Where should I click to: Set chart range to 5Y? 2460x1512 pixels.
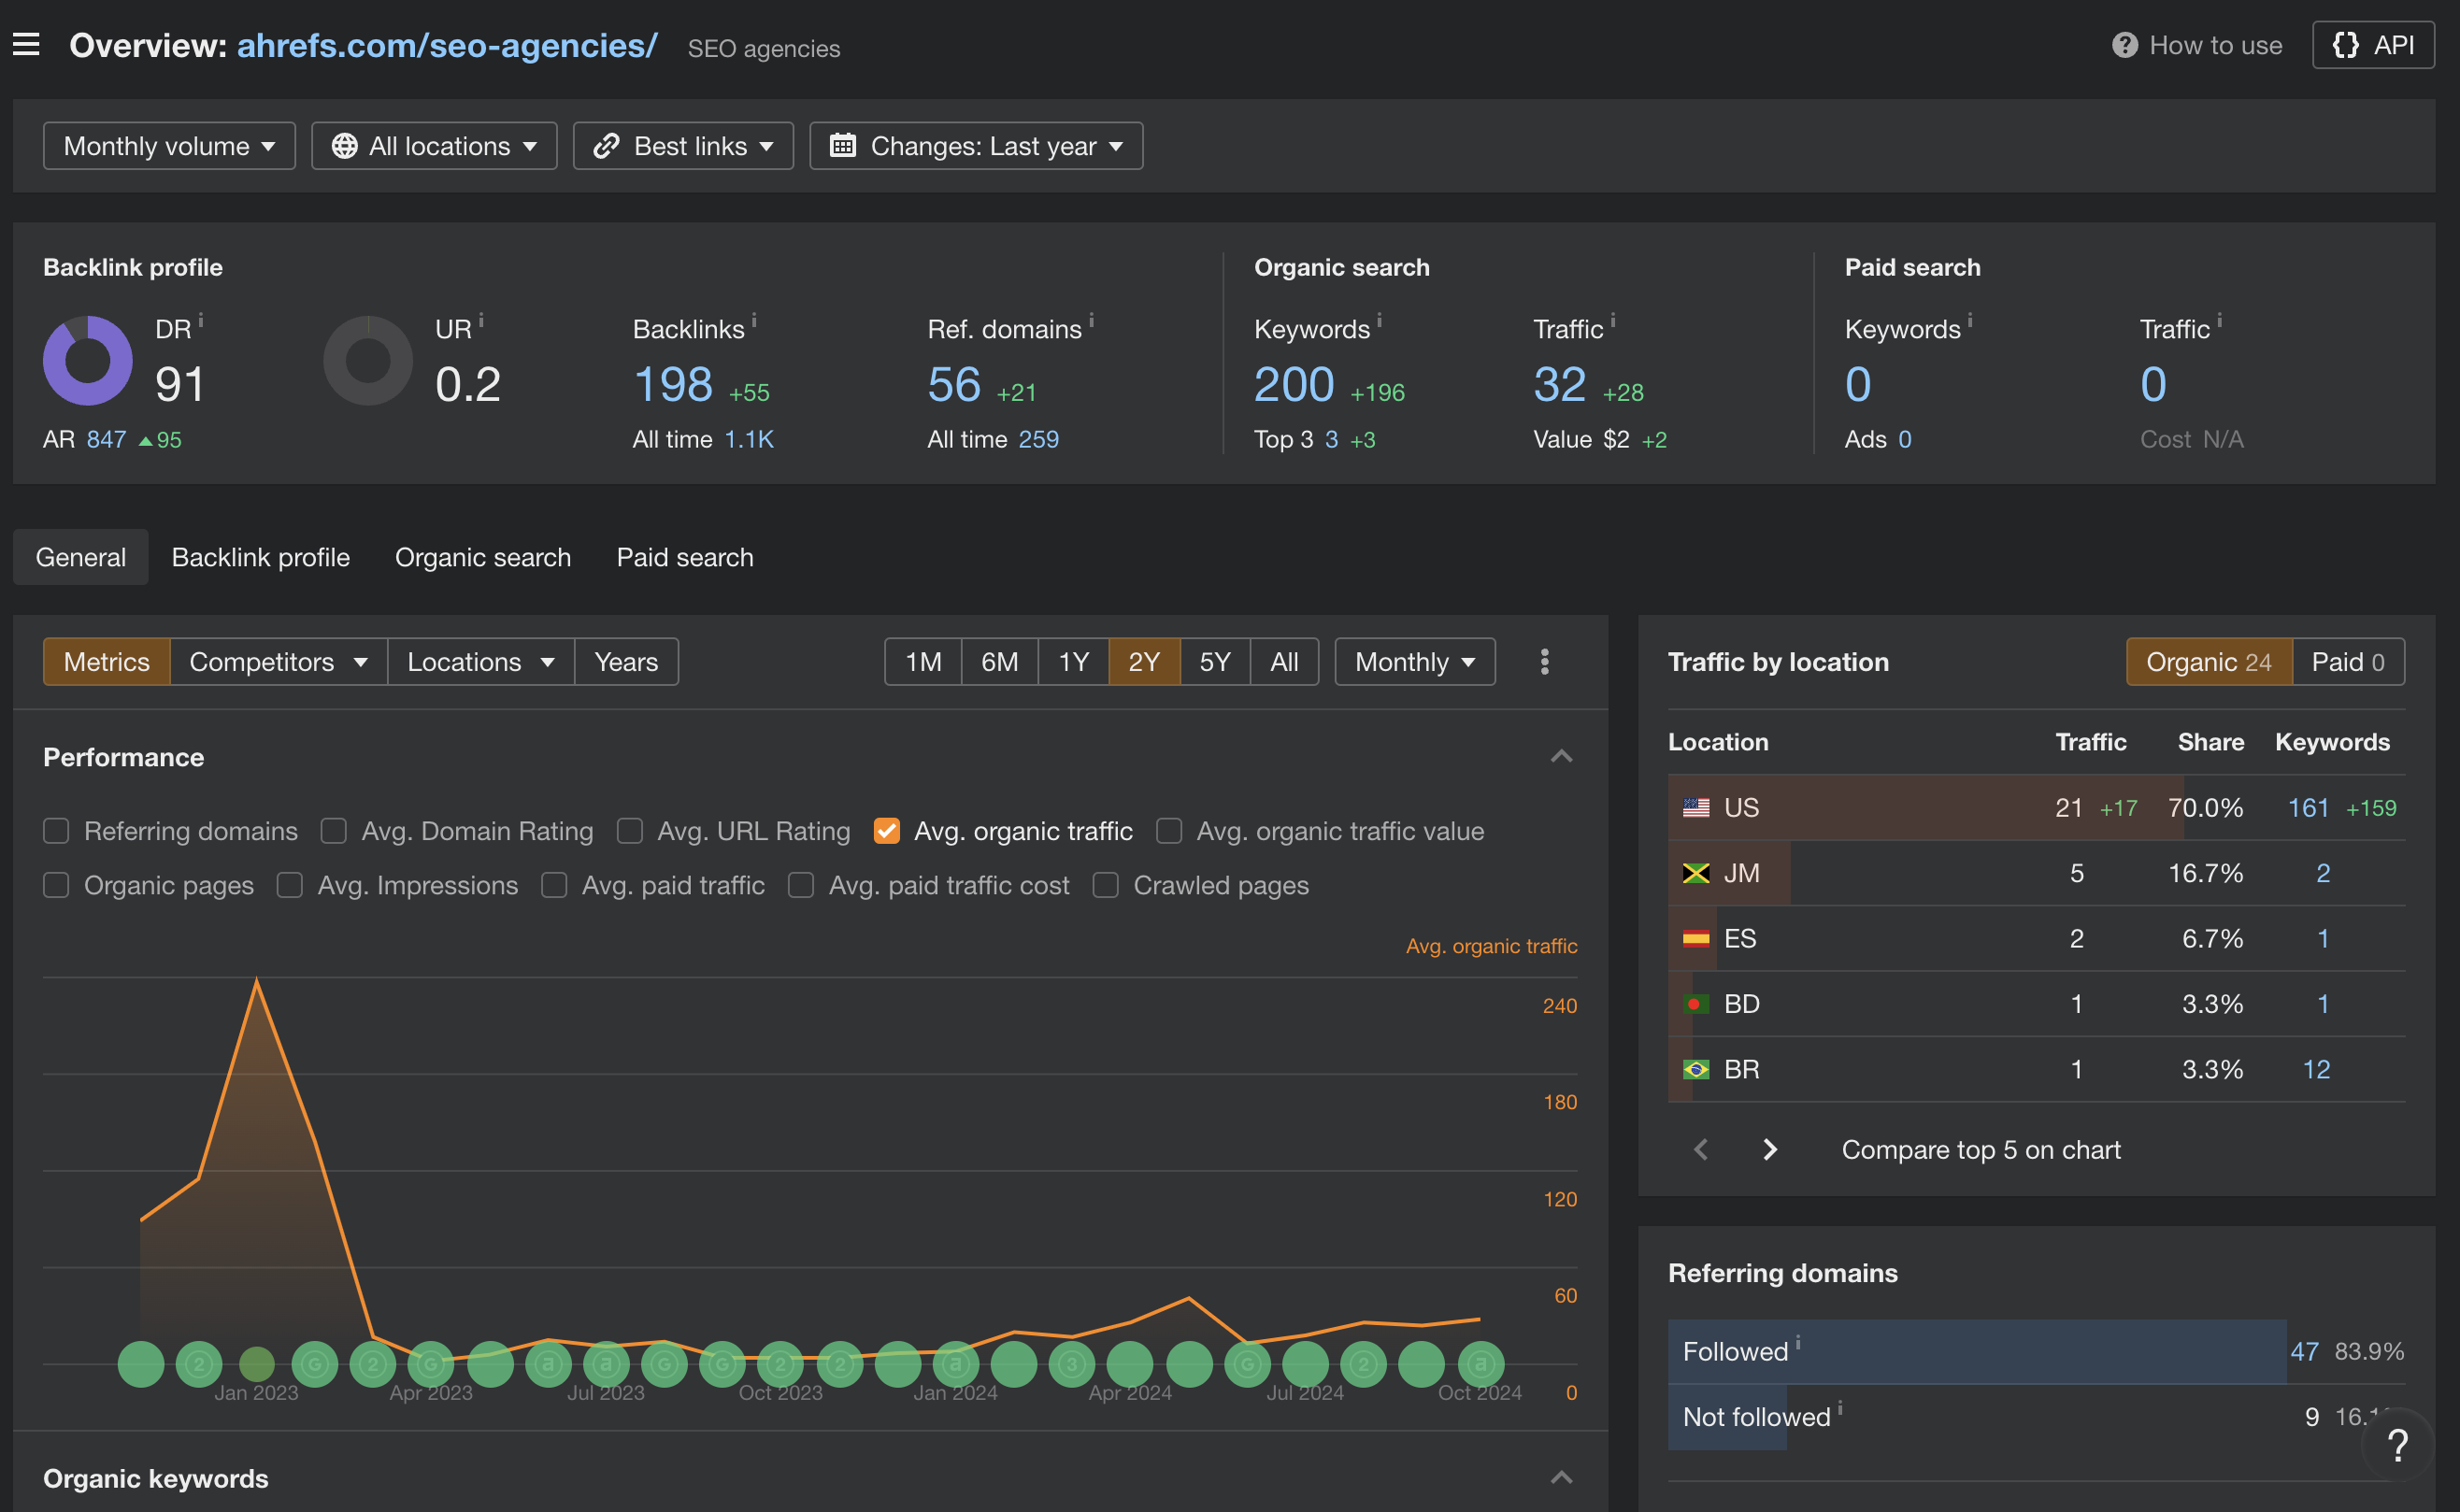point(1215,662)
